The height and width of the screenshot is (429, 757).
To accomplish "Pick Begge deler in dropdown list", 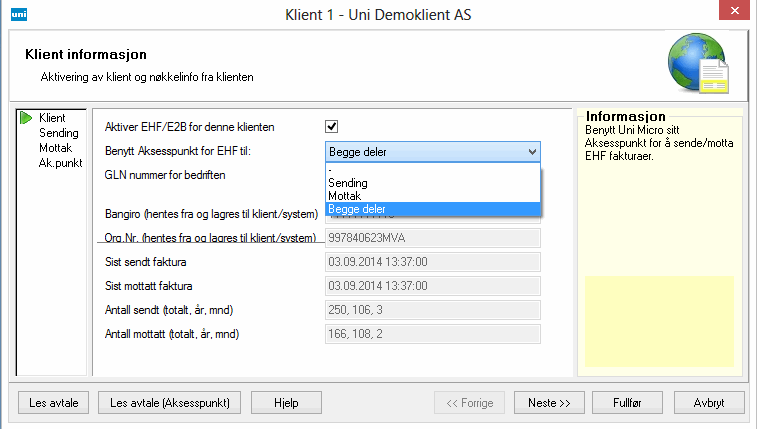I will point(357,208).
